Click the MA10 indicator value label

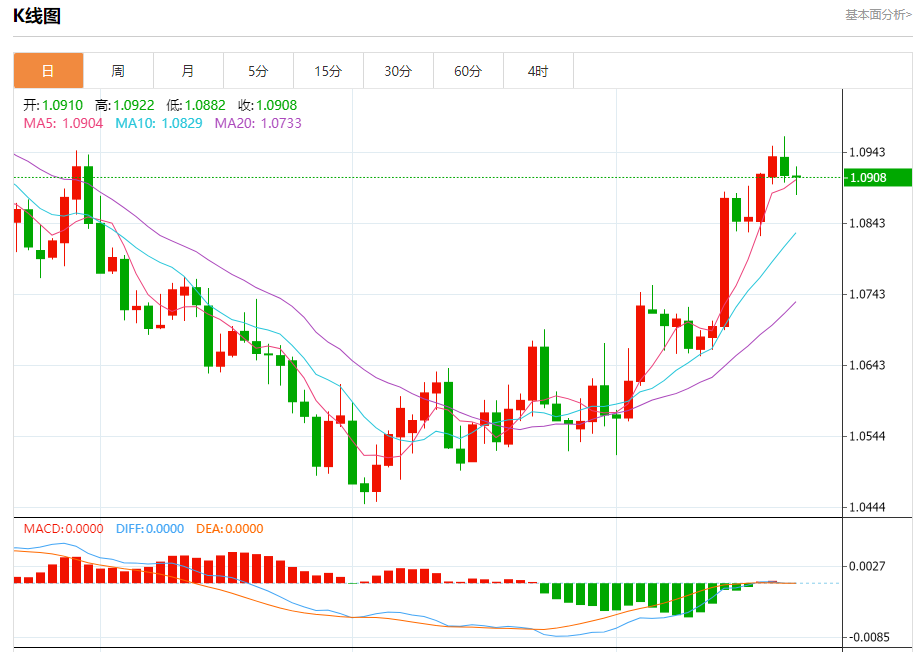[158, 123]
